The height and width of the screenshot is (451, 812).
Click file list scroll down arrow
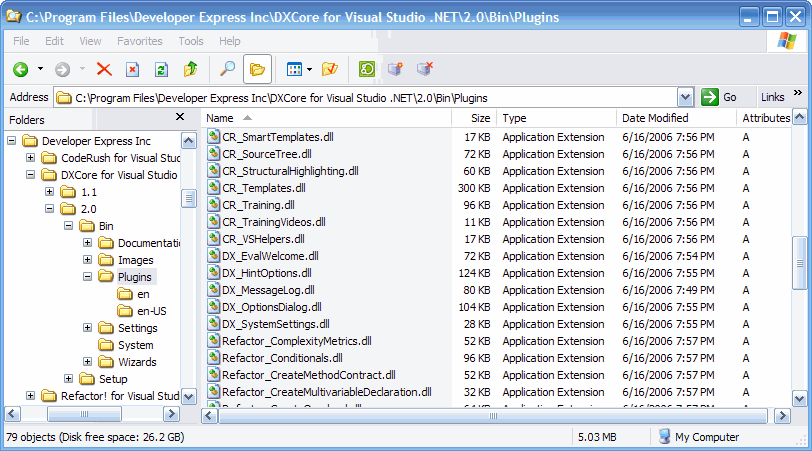coord(800,398)
